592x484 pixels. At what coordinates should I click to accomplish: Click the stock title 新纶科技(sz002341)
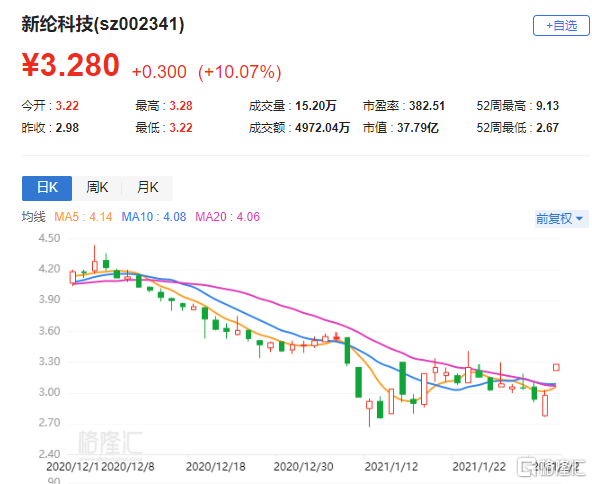(x=103, y=25)
